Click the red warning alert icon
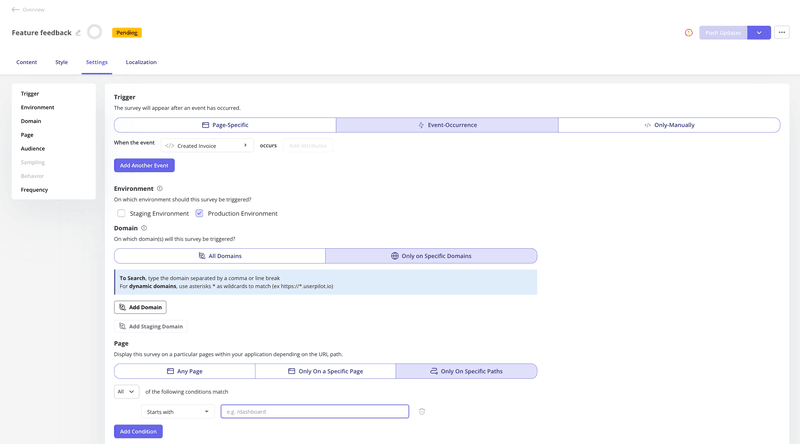This screenshot has width=800, height=444. (x=688, y=33)
